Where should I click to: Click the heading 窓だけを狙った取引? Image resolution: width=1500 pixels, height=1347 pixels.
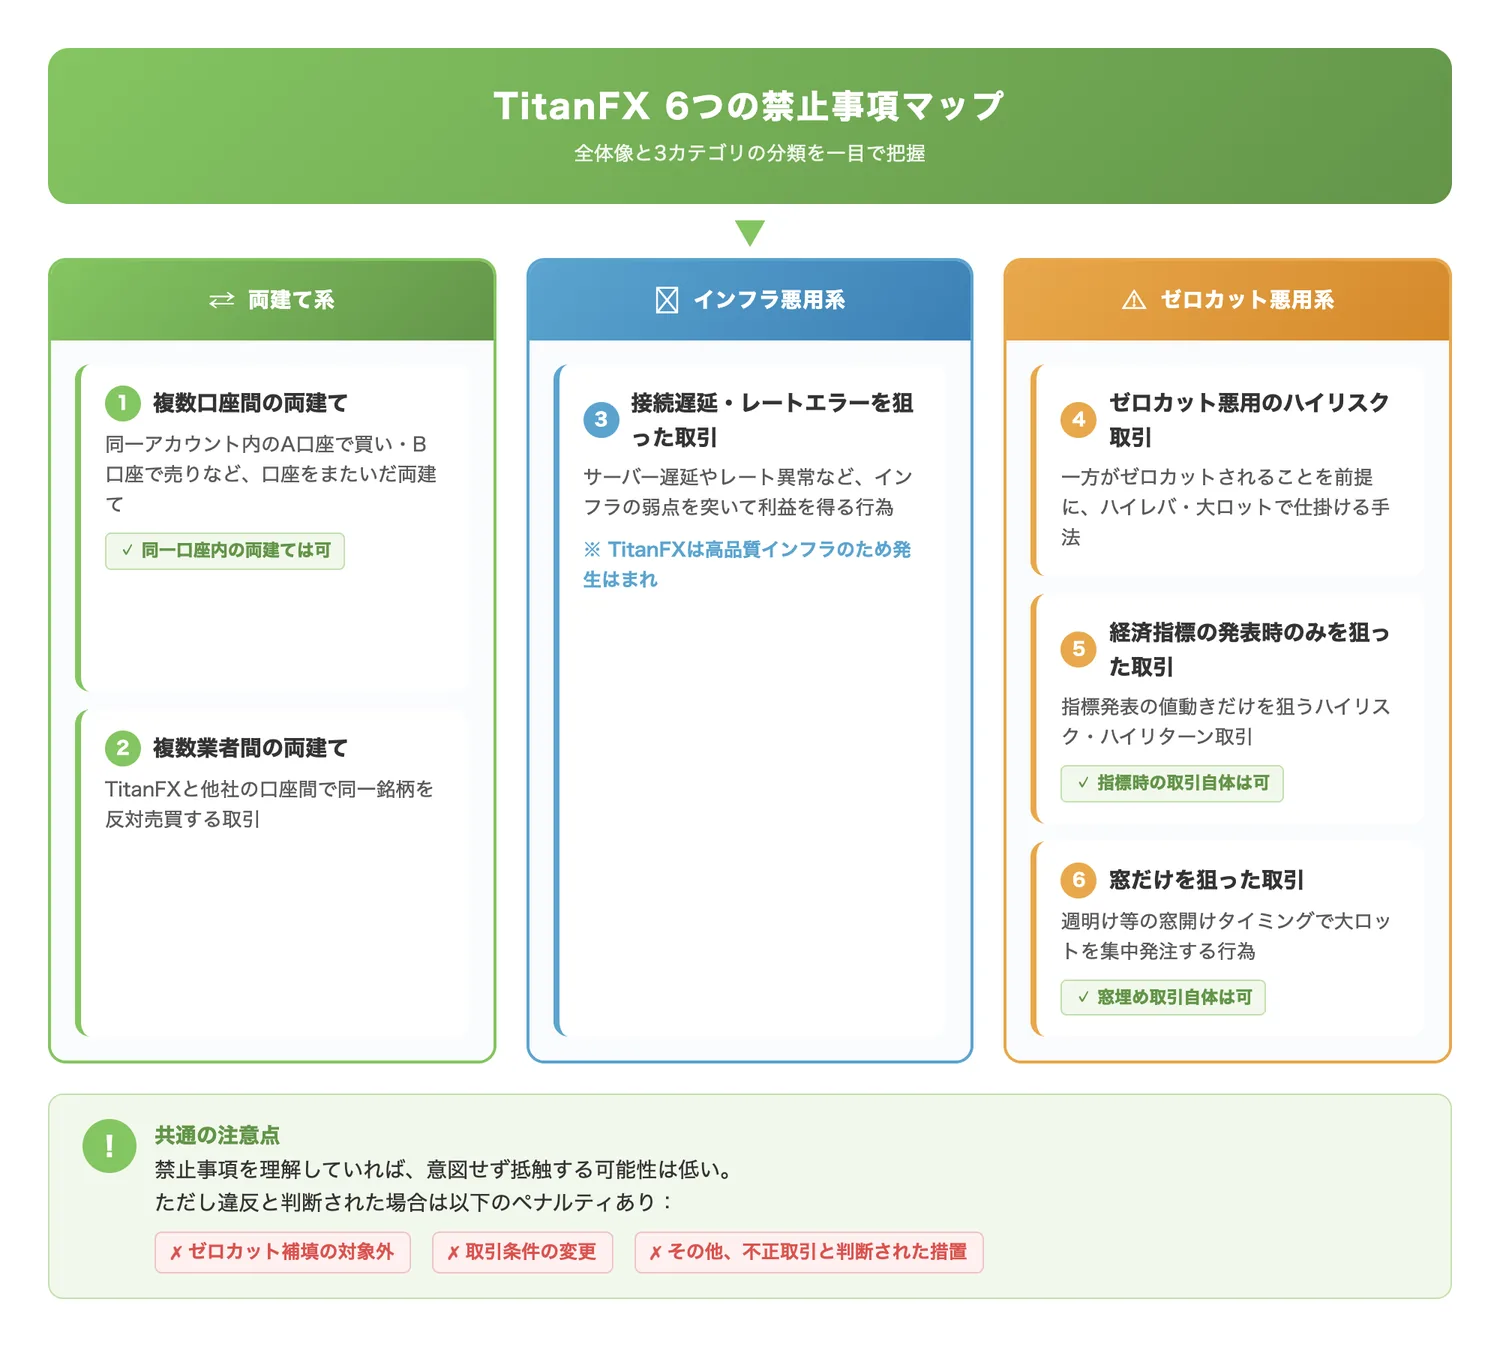coord(1207,880)
